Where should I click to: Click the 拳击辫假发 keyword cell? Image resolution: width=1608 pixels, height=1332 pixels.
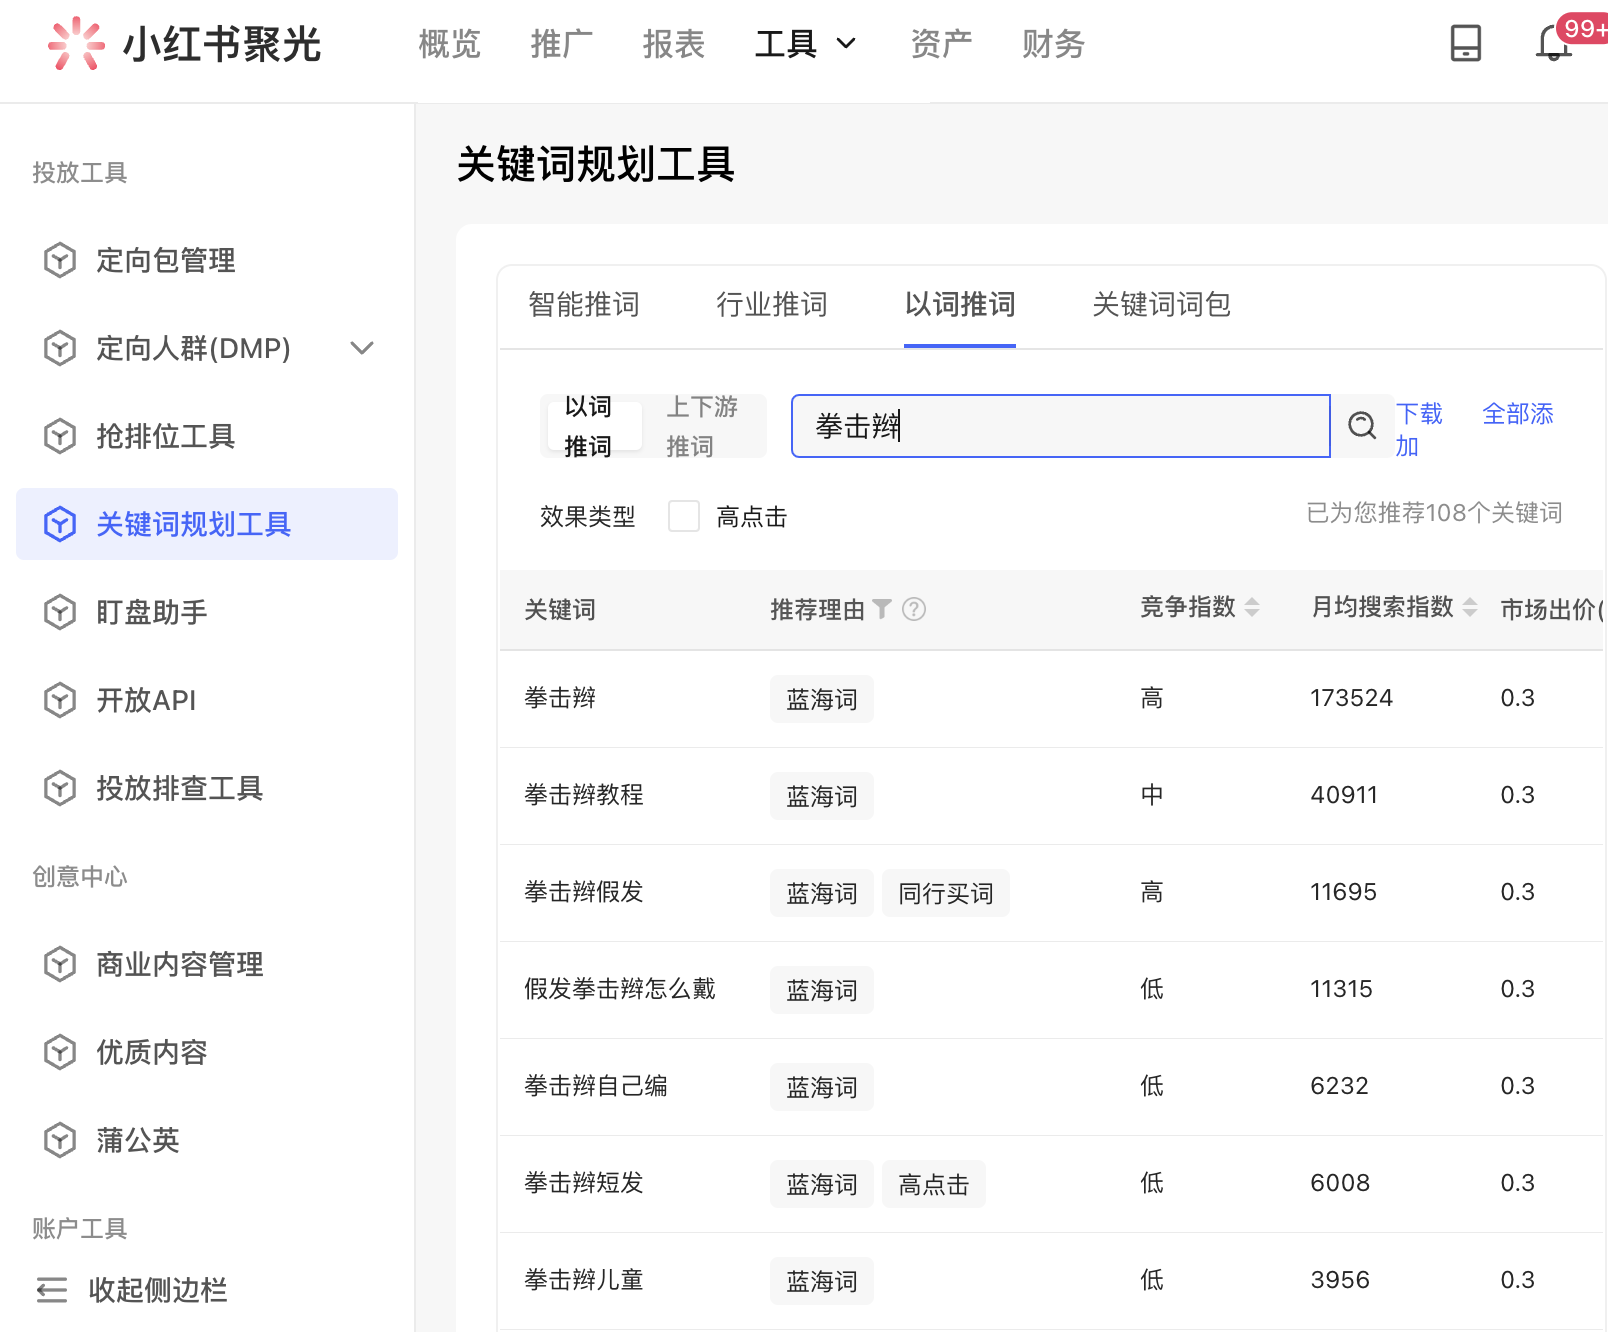click(x=584, y=892)
